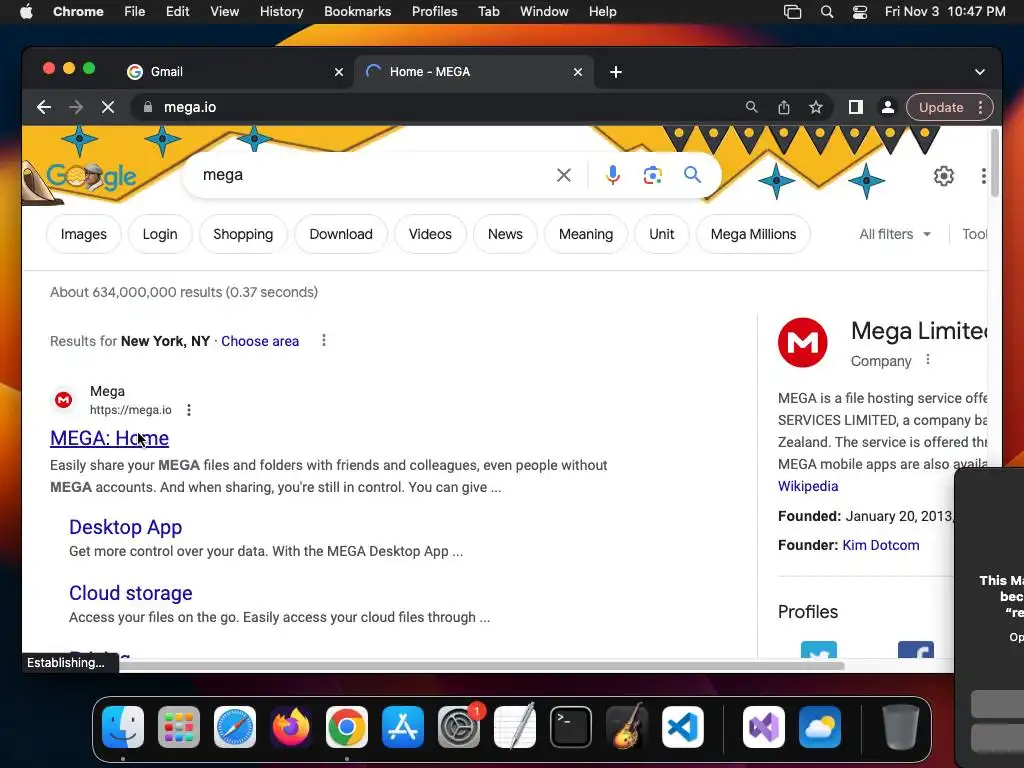1024x768 pixels.
Task: Apply the Download filter chip
Action: [341, 234]
